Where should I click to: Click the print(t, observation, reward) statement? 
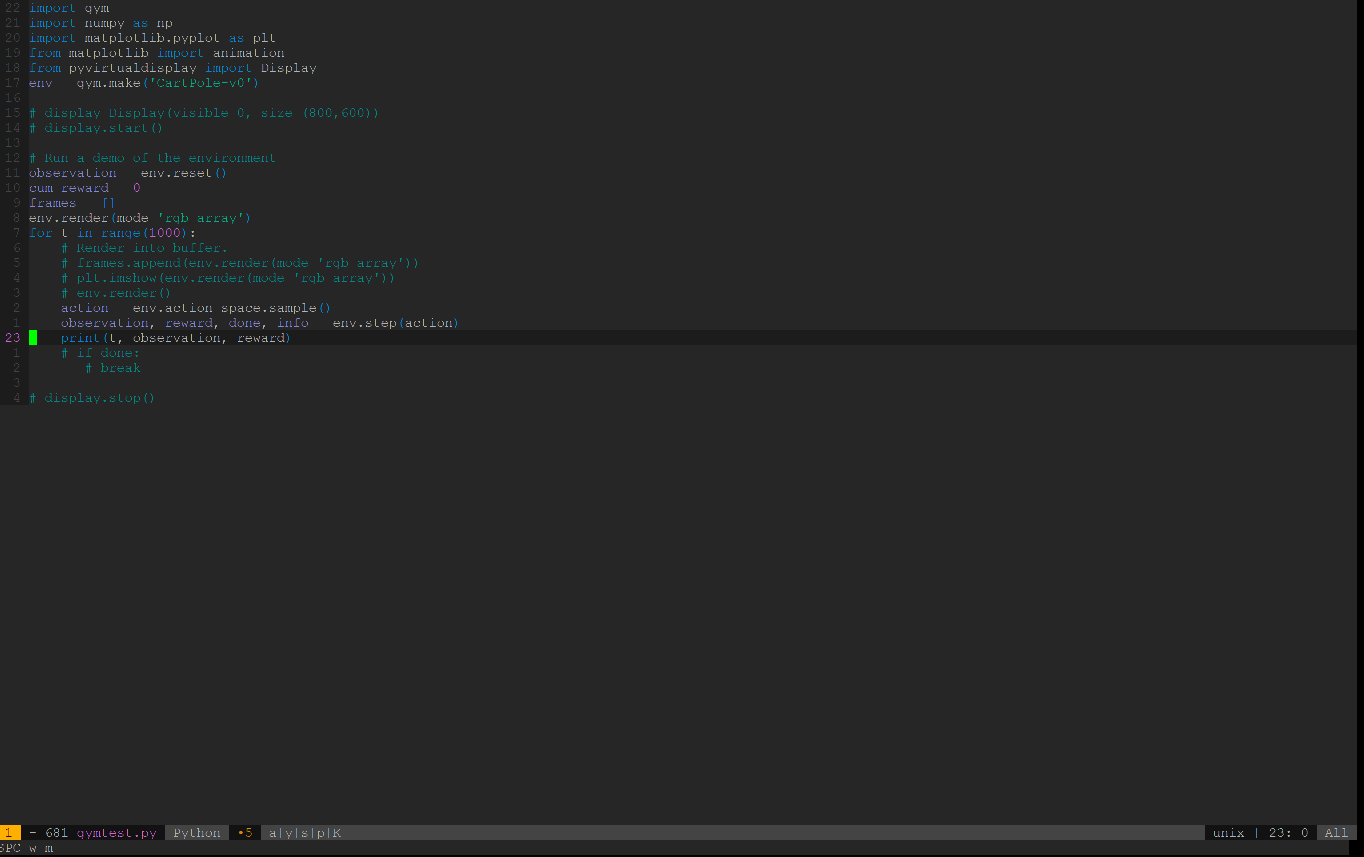point(175,337)
